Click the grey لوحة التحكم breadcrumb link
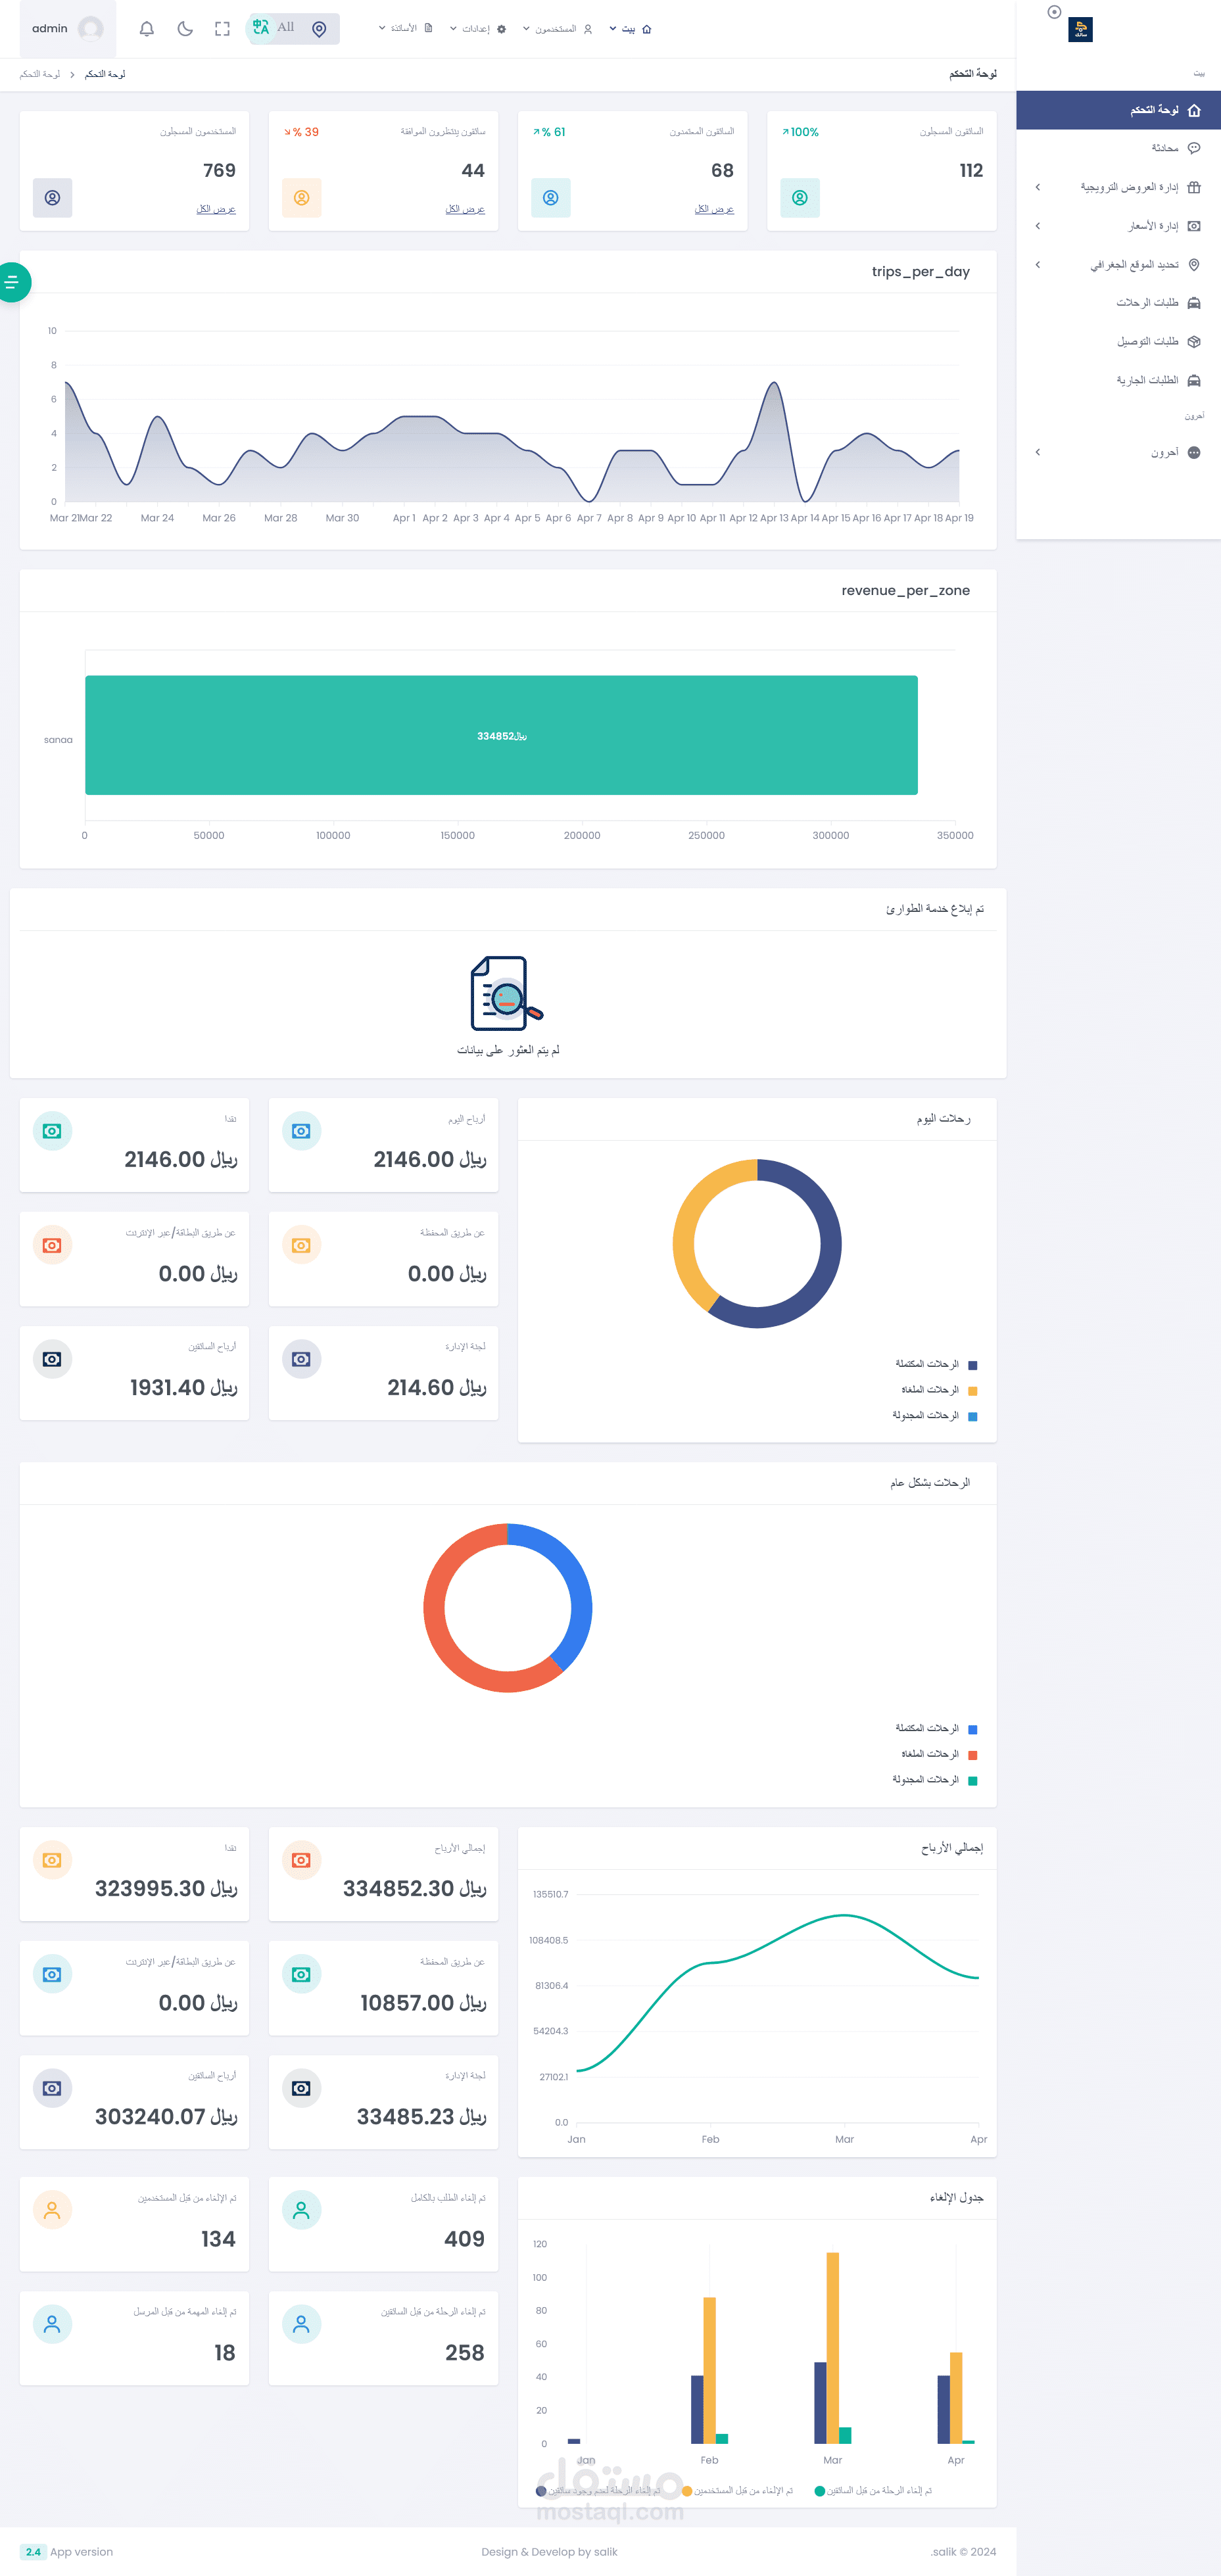This screenshot has width=1221, height=2576. tap(40, 75)
